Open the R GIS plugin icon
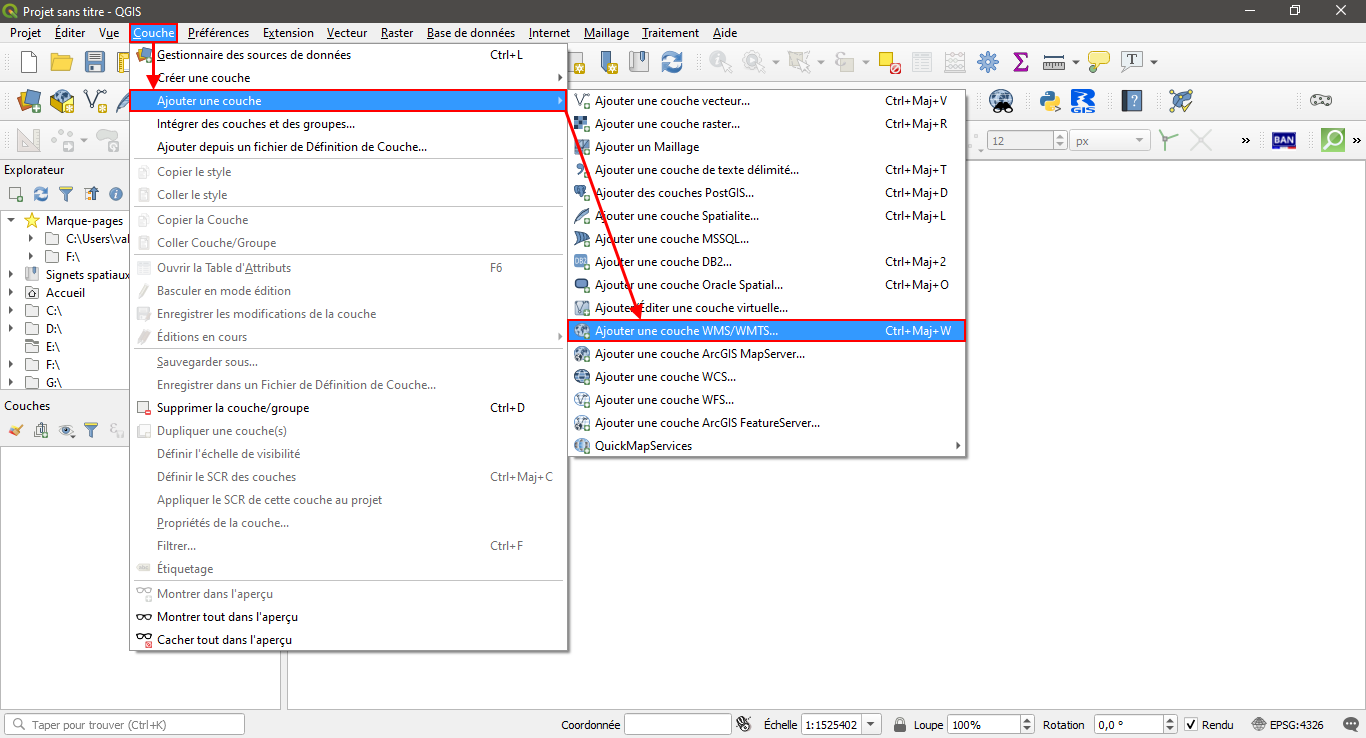 tap(1082, 100)
